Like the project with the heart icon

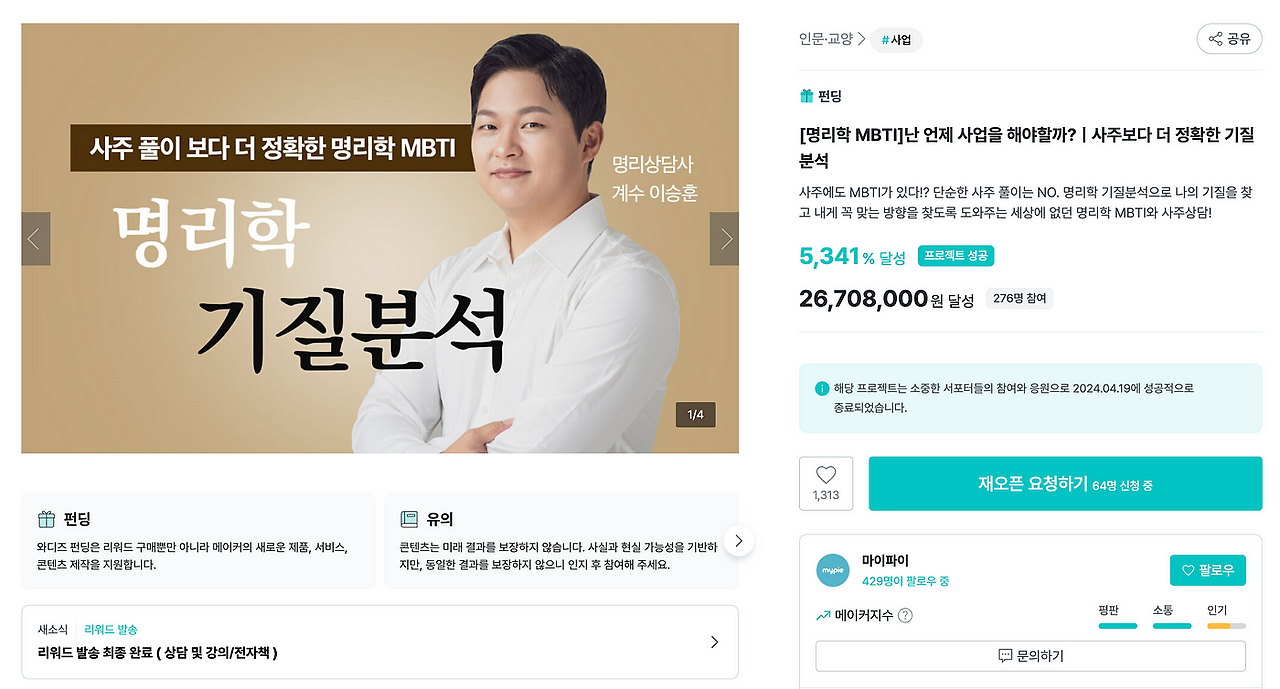826,484
